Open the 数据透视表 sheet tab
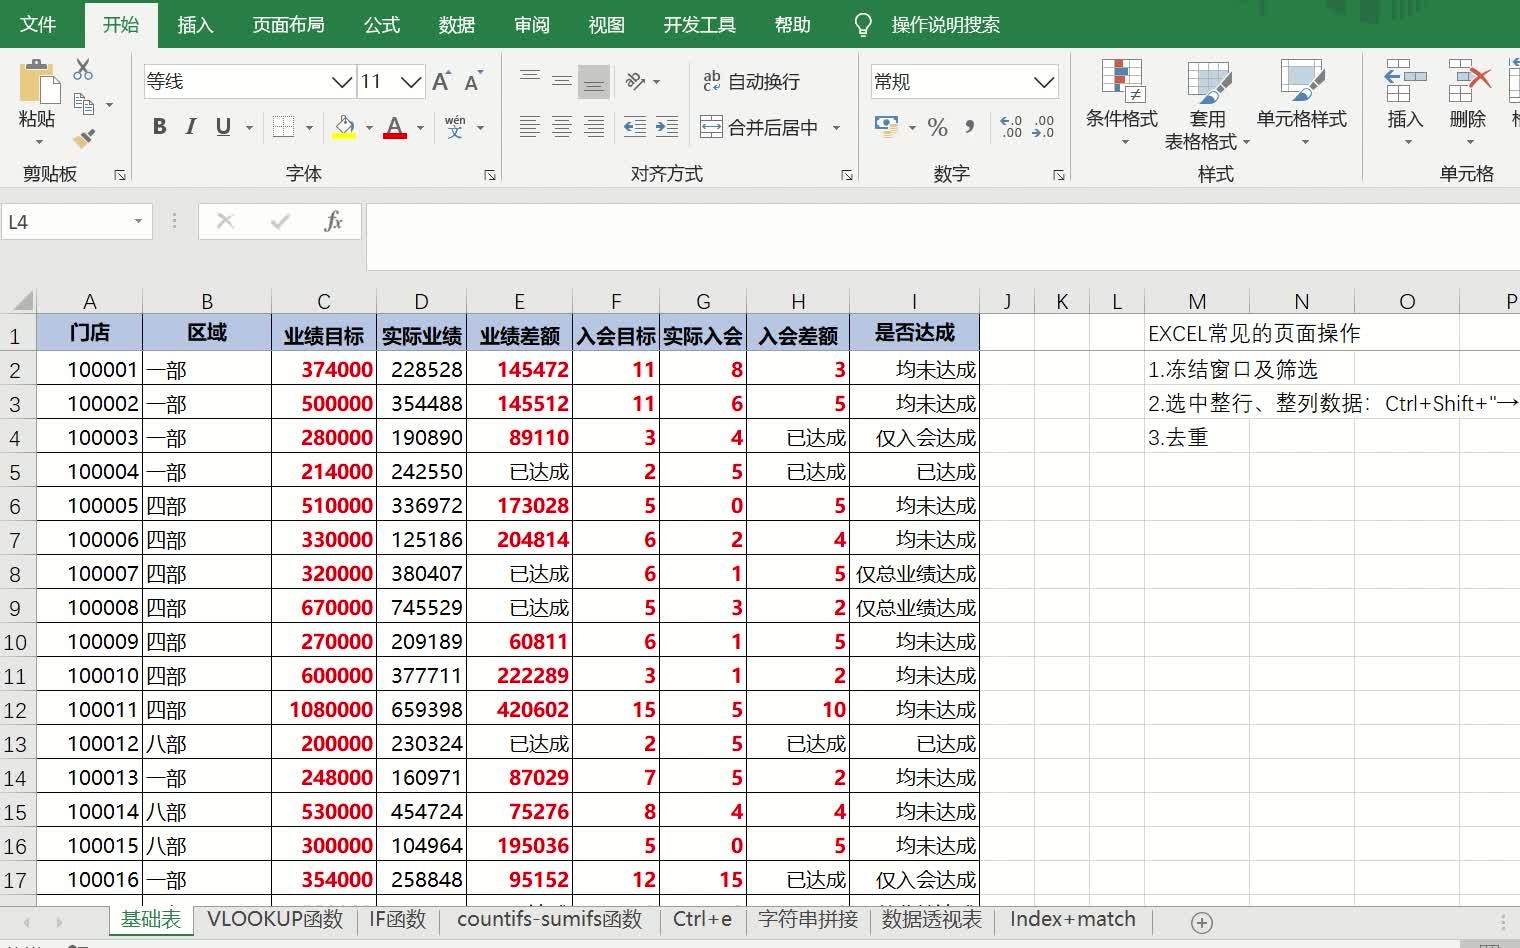The image size is (1520, 948). coord(932,920)
